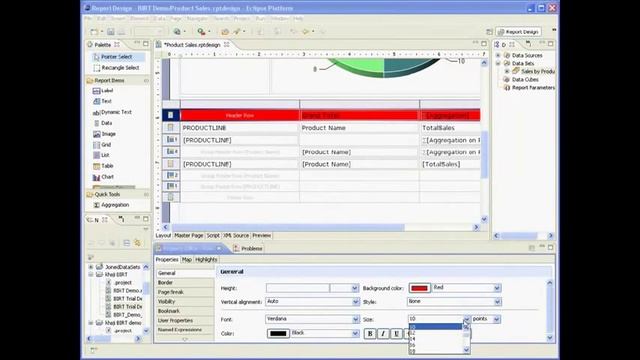Toggle Italic font style

pos(383,333)
